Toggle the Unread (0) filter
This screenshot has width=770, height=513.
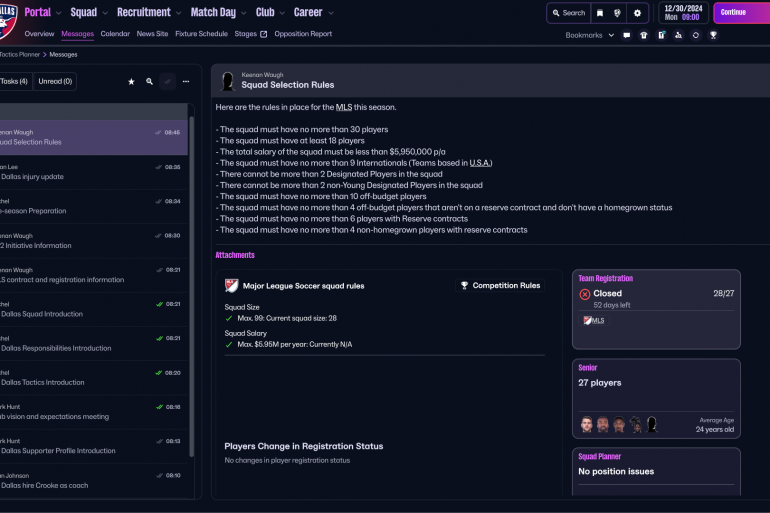[x=54, y=82]
